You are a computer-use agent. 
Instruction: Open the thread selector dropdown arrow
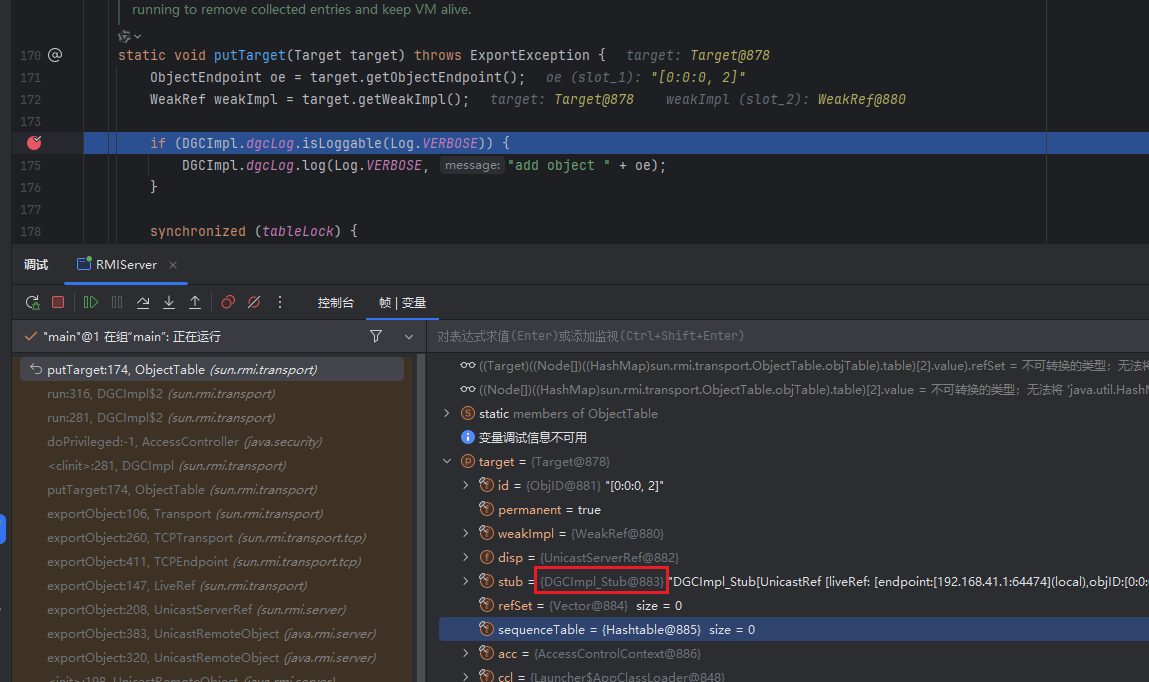[x=408, y=337]
